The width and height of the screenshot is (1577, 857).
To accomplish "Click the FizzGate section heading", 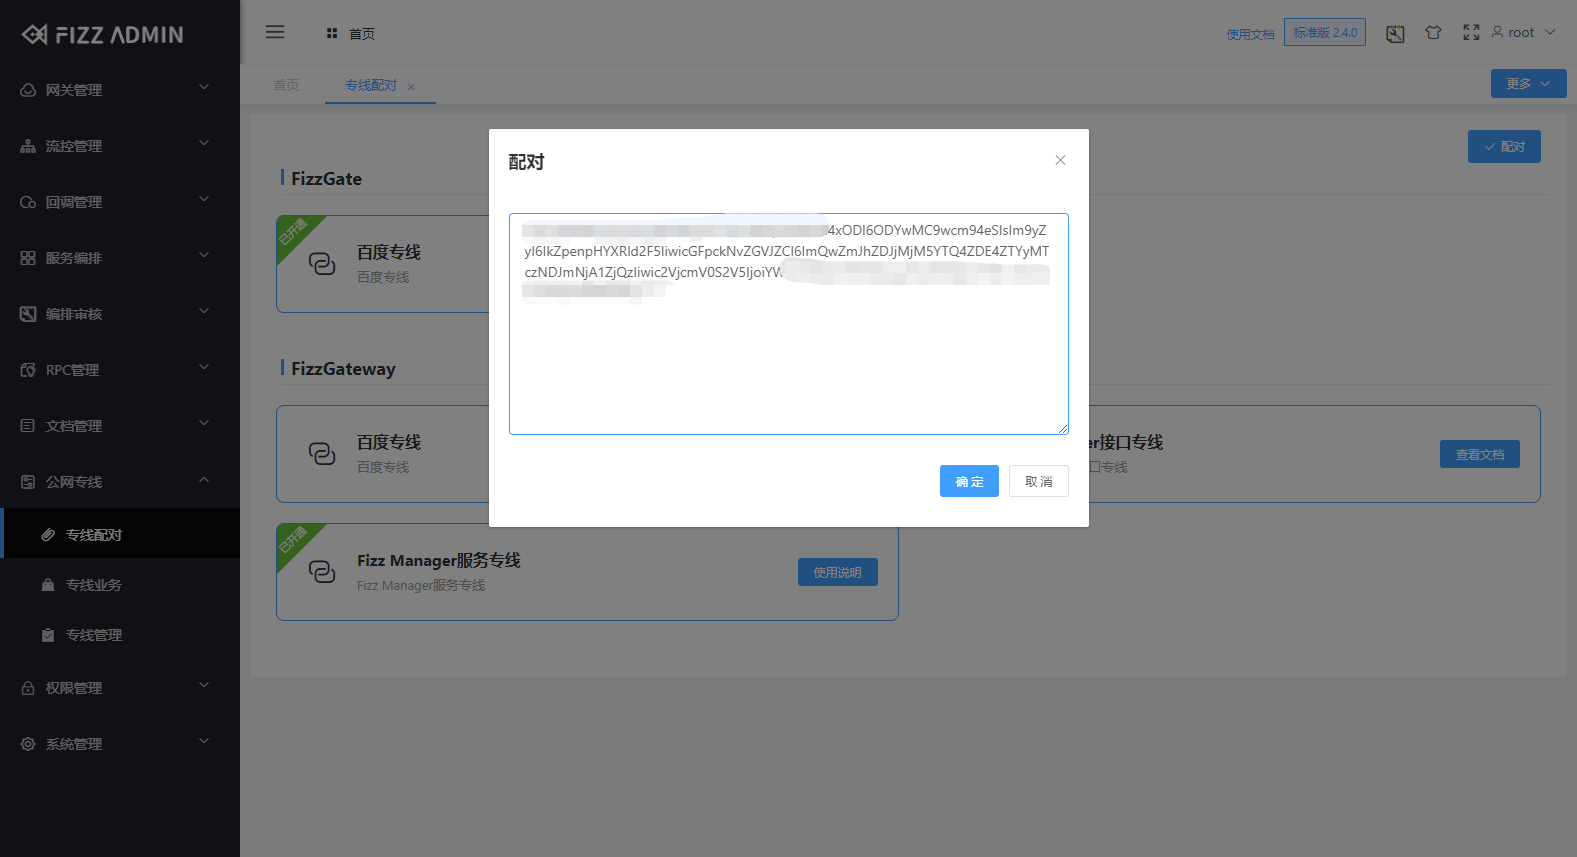I will 326,179.
